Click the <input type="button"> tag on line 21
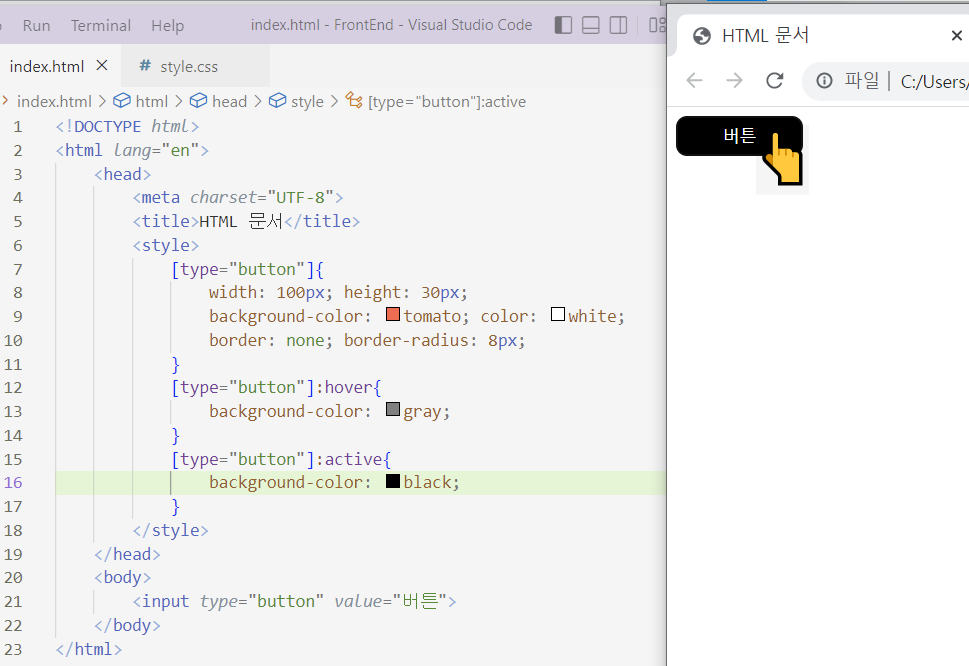969x666 pixels. click(294, 601)
